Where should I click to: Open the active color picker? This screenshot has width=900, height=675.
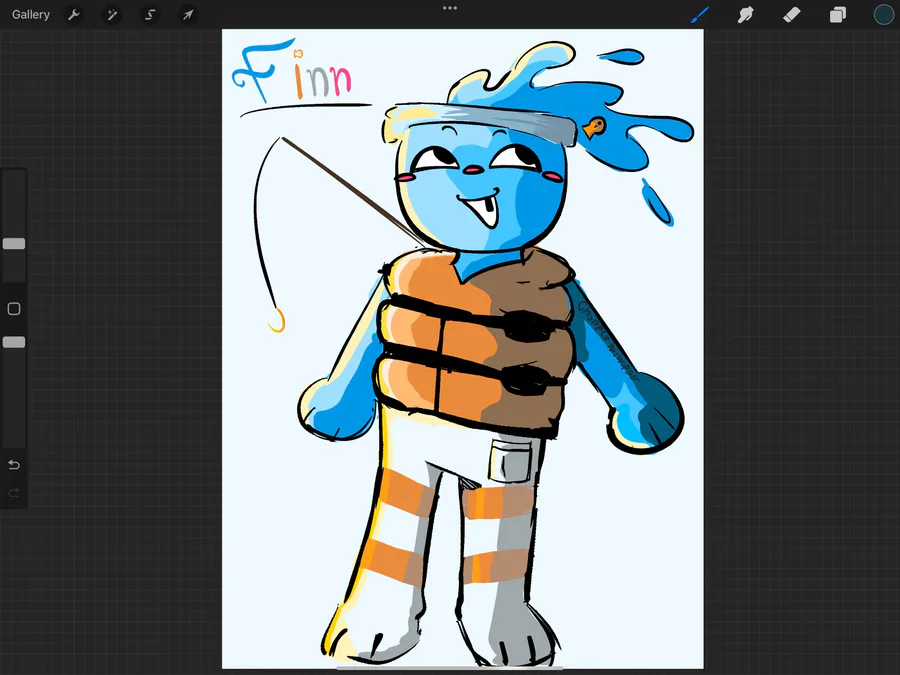884,14
